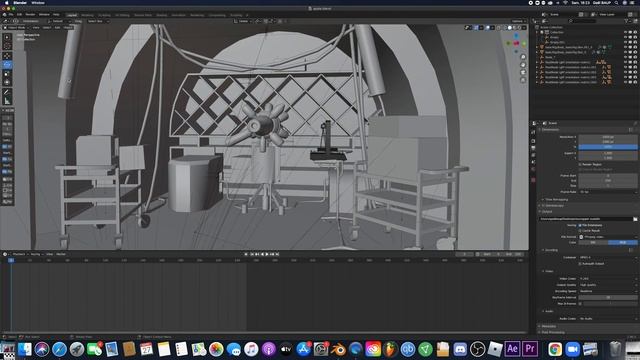
Task: Open the Render menu
Action: pyautogui.click(x=31, y=15)
